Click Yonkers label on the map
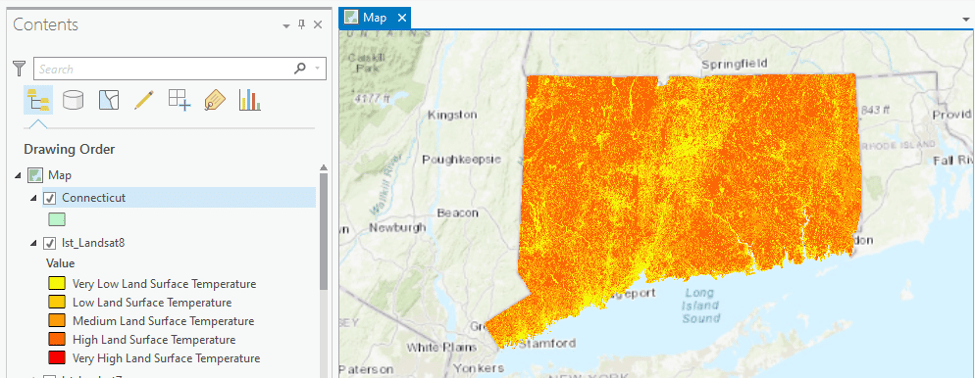The image size is (977, 379). pyautogui.click(x=479, y=367)
